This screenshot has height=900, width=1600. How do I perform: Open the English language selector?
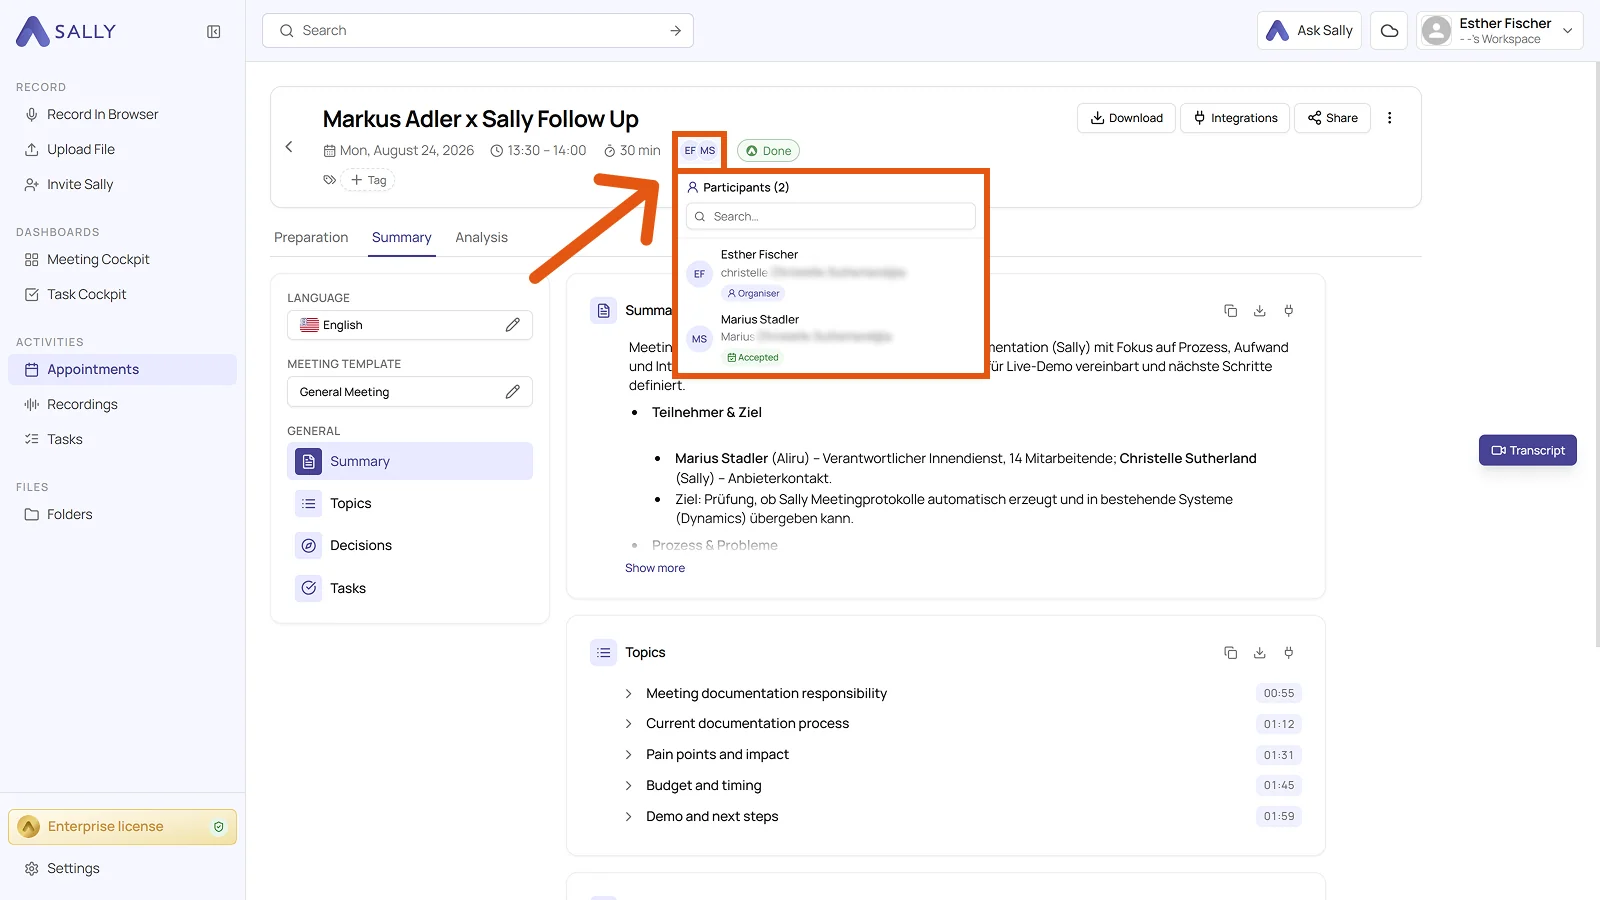point(410,325)
